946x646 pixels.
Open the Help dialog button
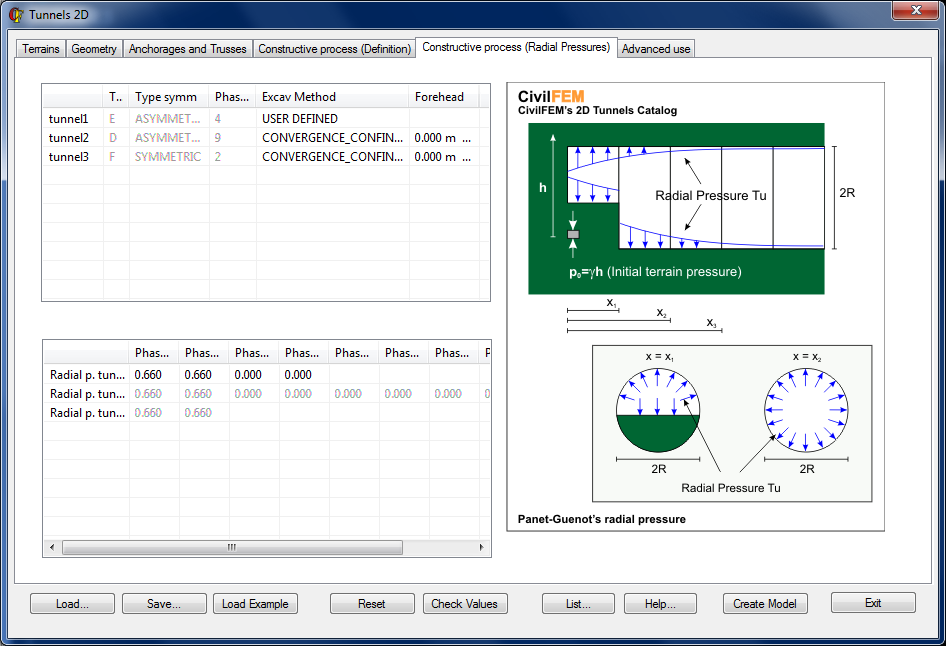click(659, 604)
